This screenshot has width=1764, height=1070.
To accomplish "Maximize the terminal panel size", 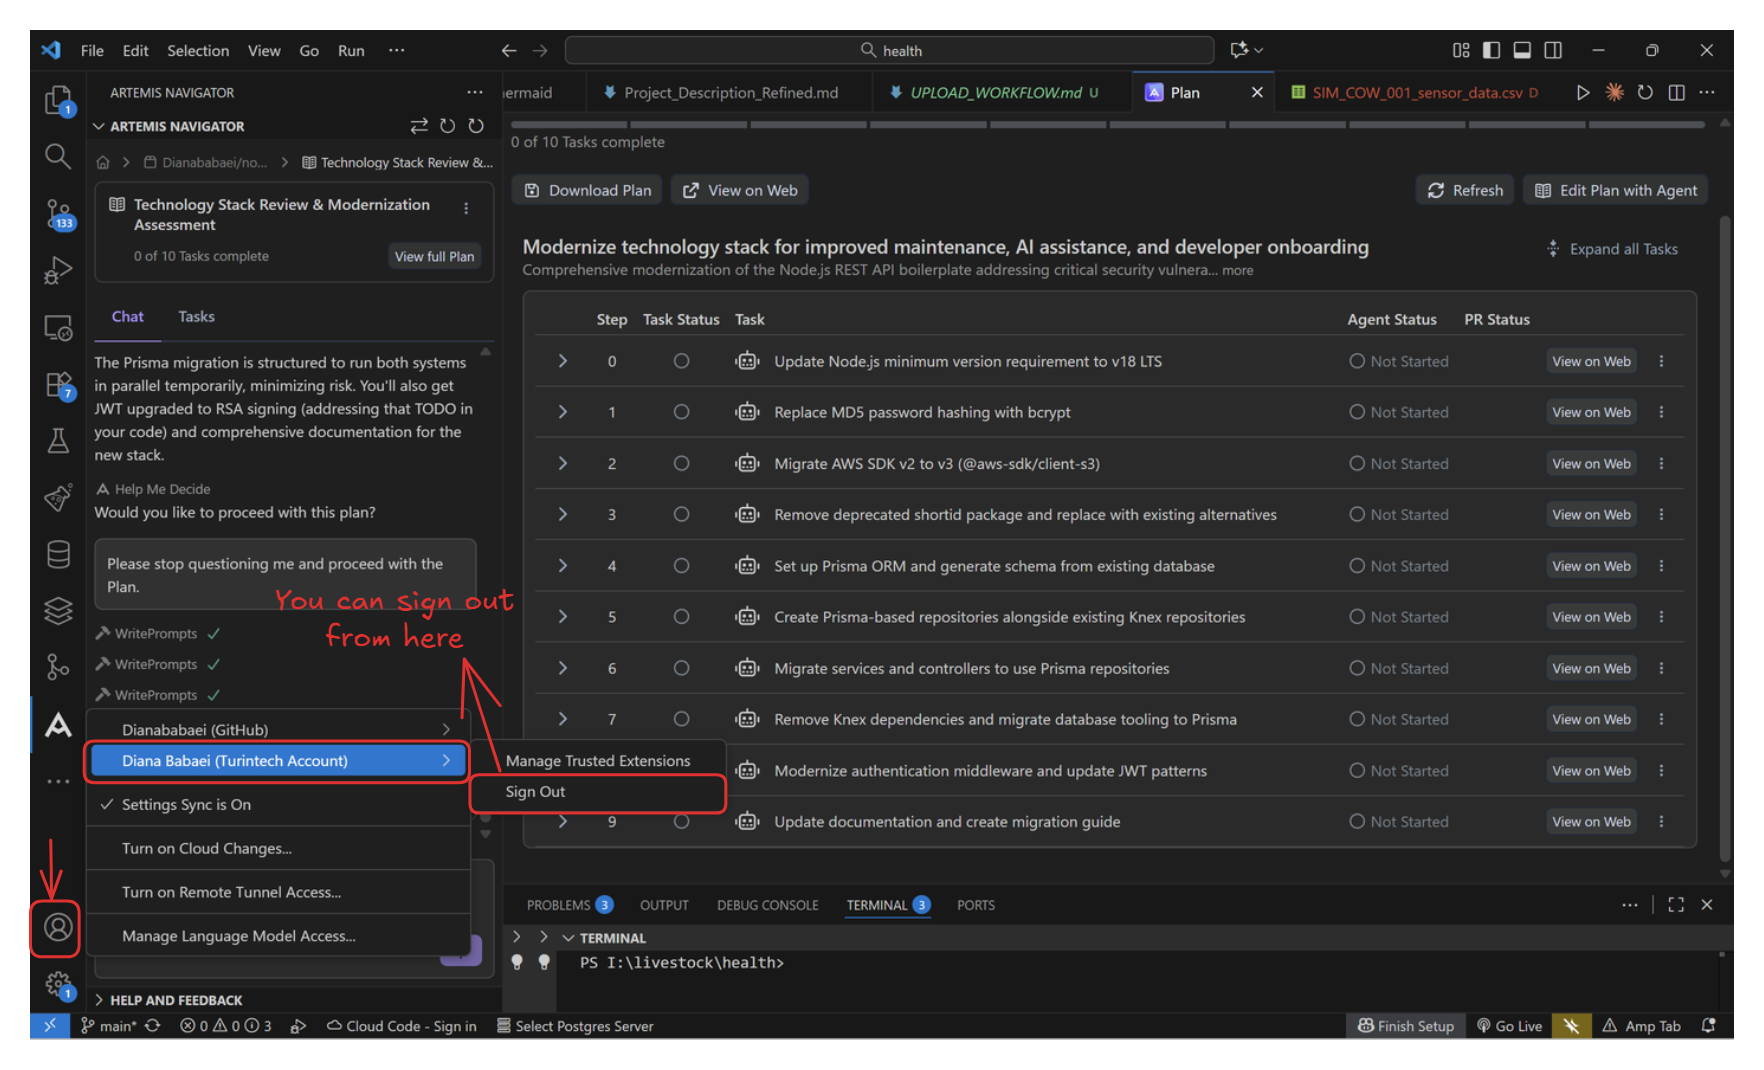I will point(1676,905).
